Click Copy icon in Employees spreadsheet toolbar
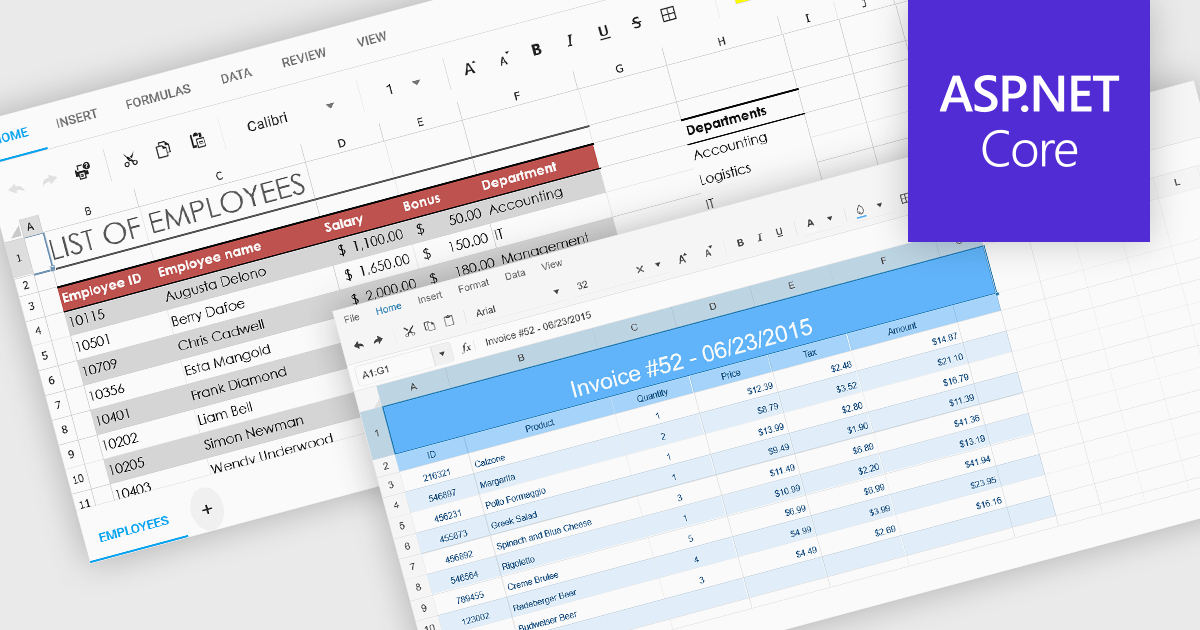 164,149
